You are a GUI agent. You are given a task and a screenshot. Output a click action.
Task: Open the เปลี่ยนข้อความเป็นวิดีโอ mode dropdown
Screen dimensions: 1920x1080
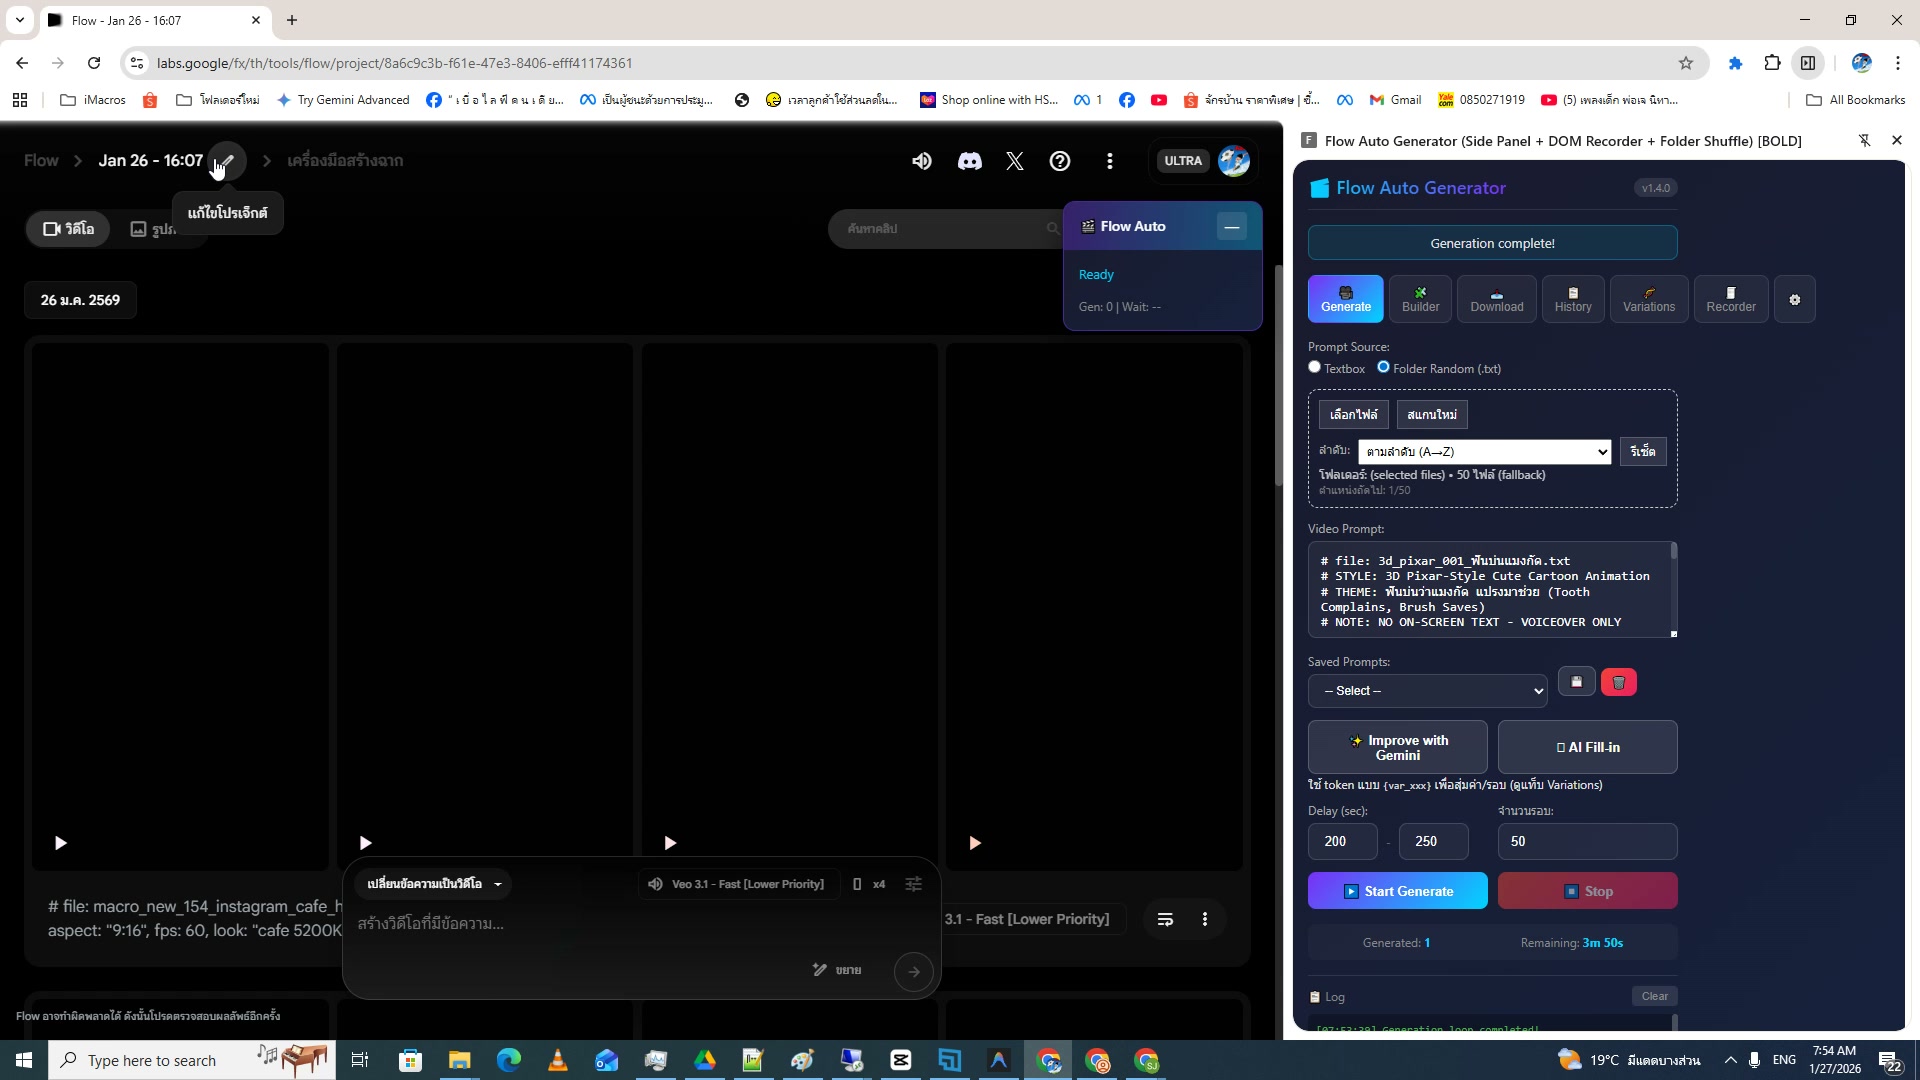tap(434, 884)
